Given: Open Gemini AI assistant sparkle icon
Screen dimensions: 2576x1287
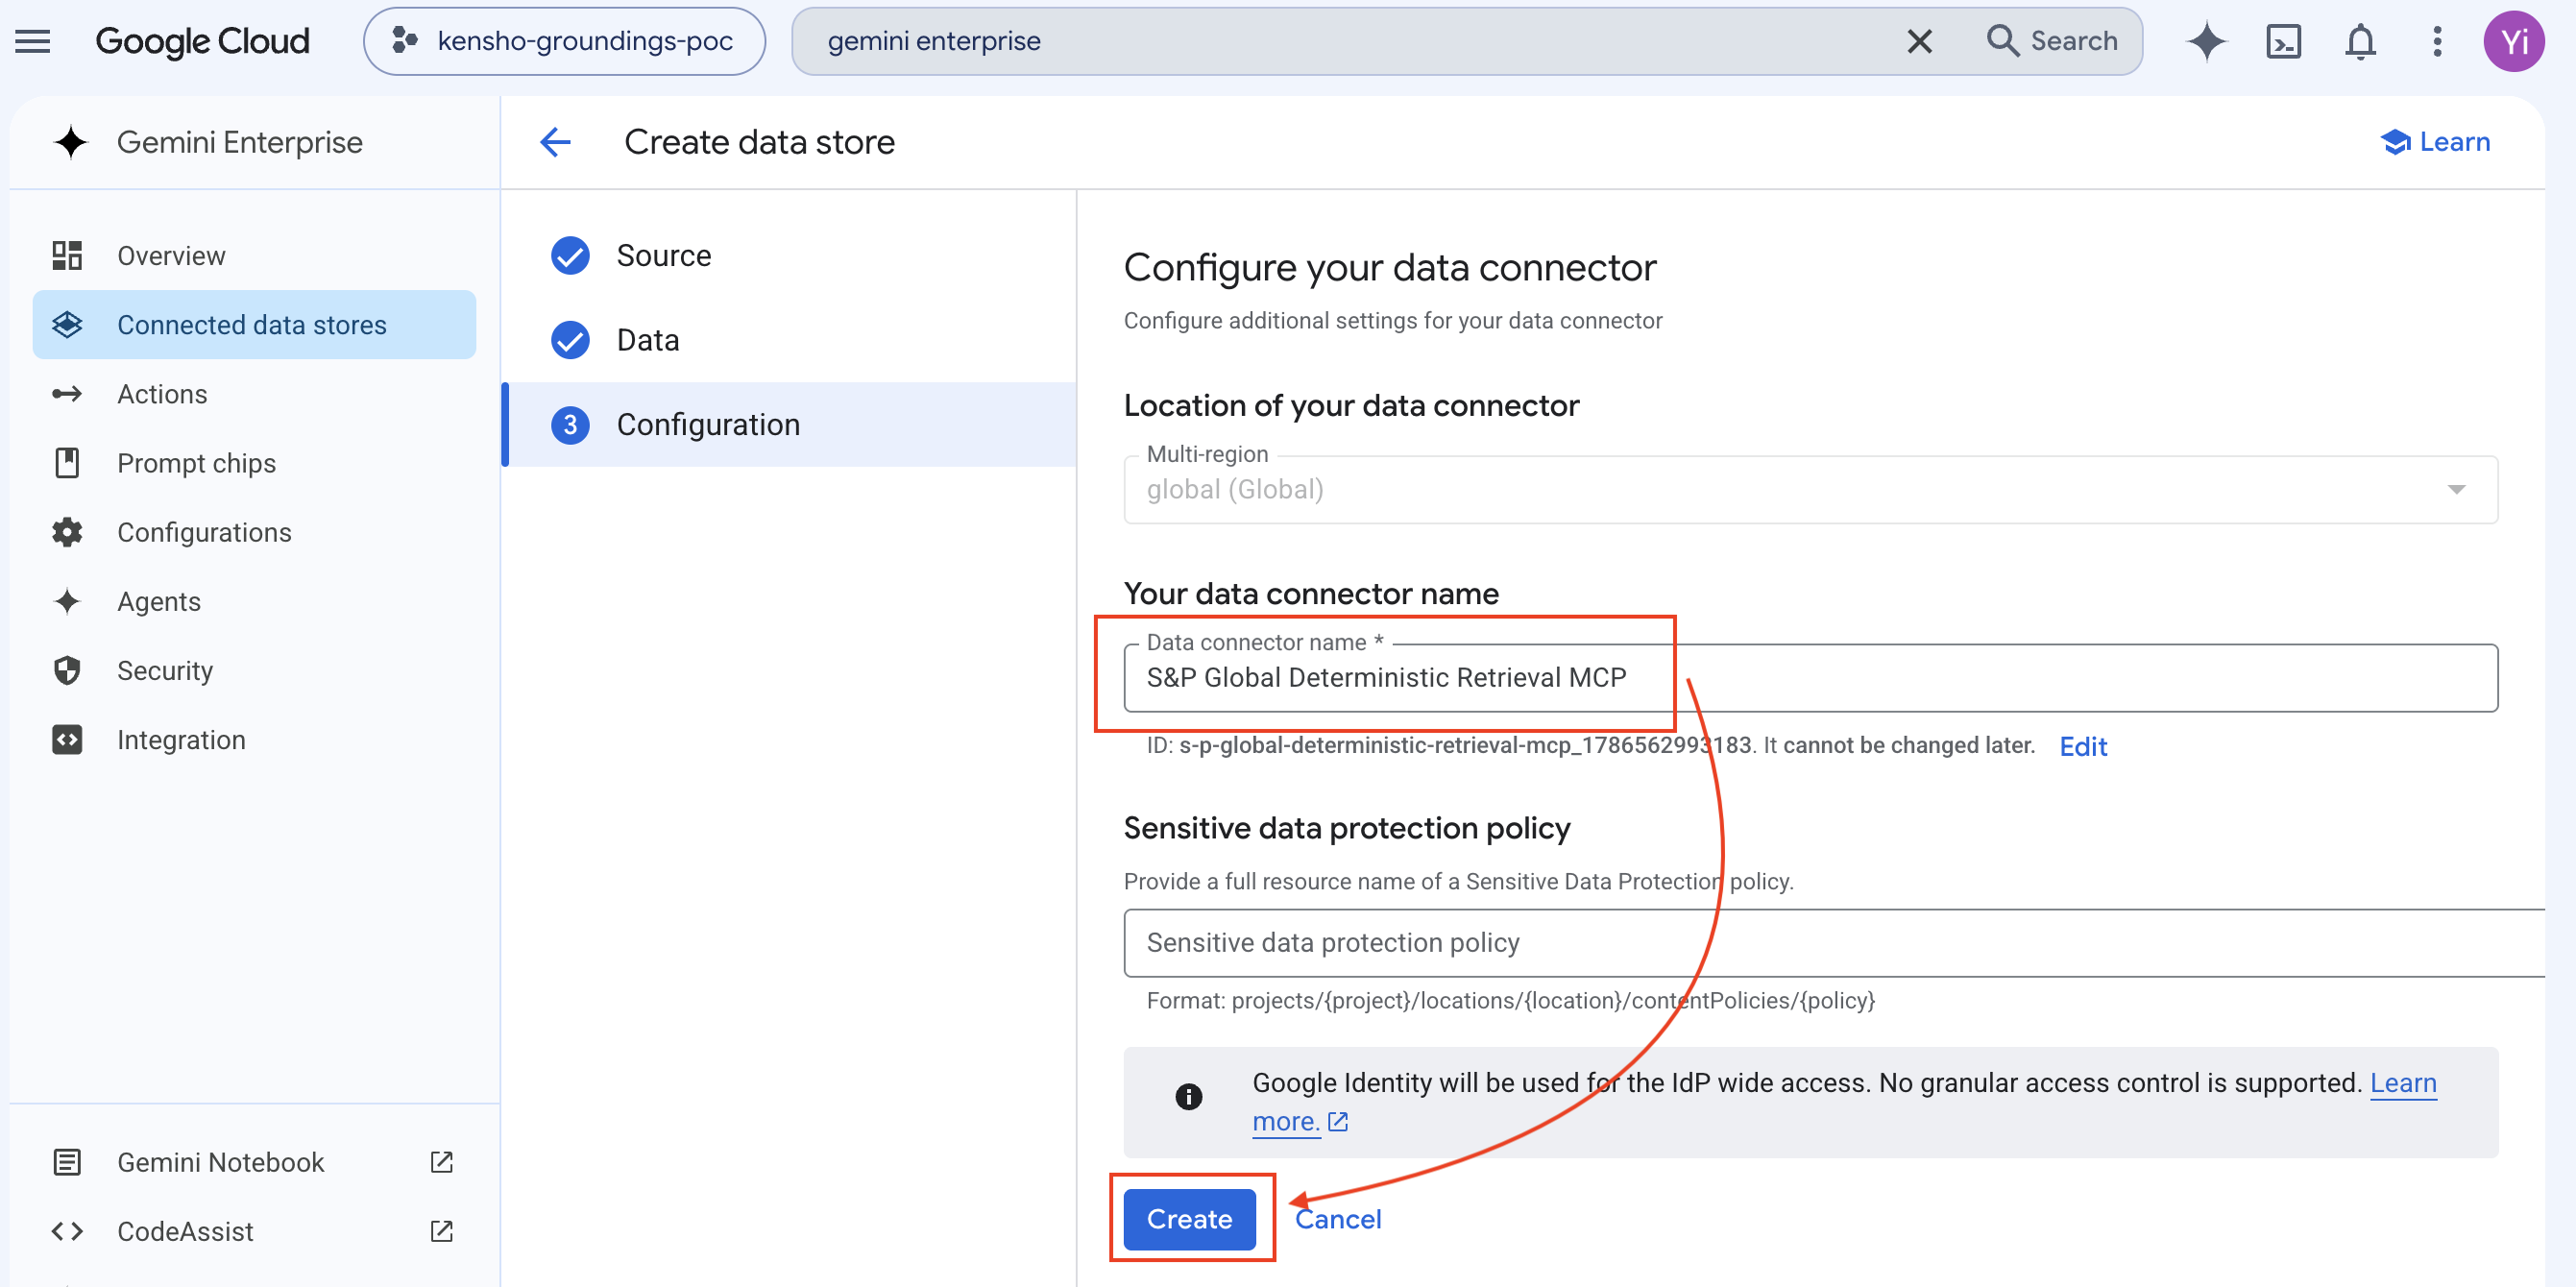Looking at the screenshot, I should [x=2206, y=41].
